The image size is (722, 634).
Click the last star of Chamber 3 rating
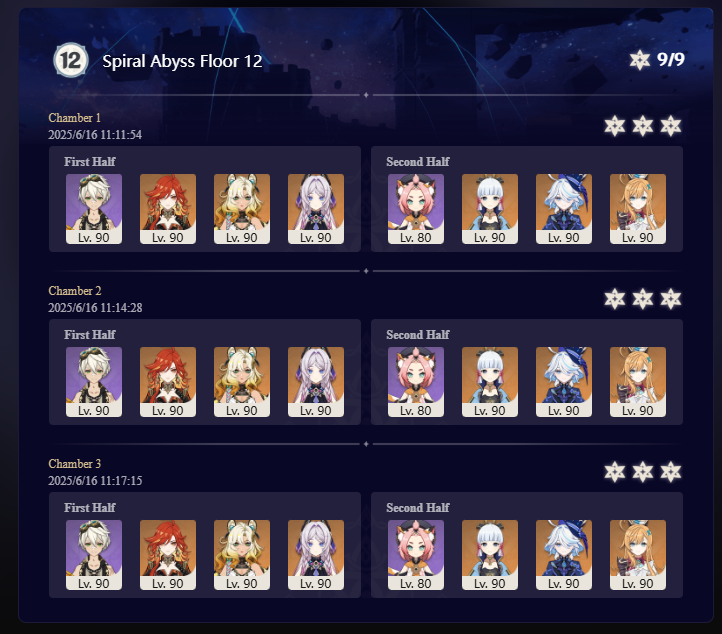(670, 472)
